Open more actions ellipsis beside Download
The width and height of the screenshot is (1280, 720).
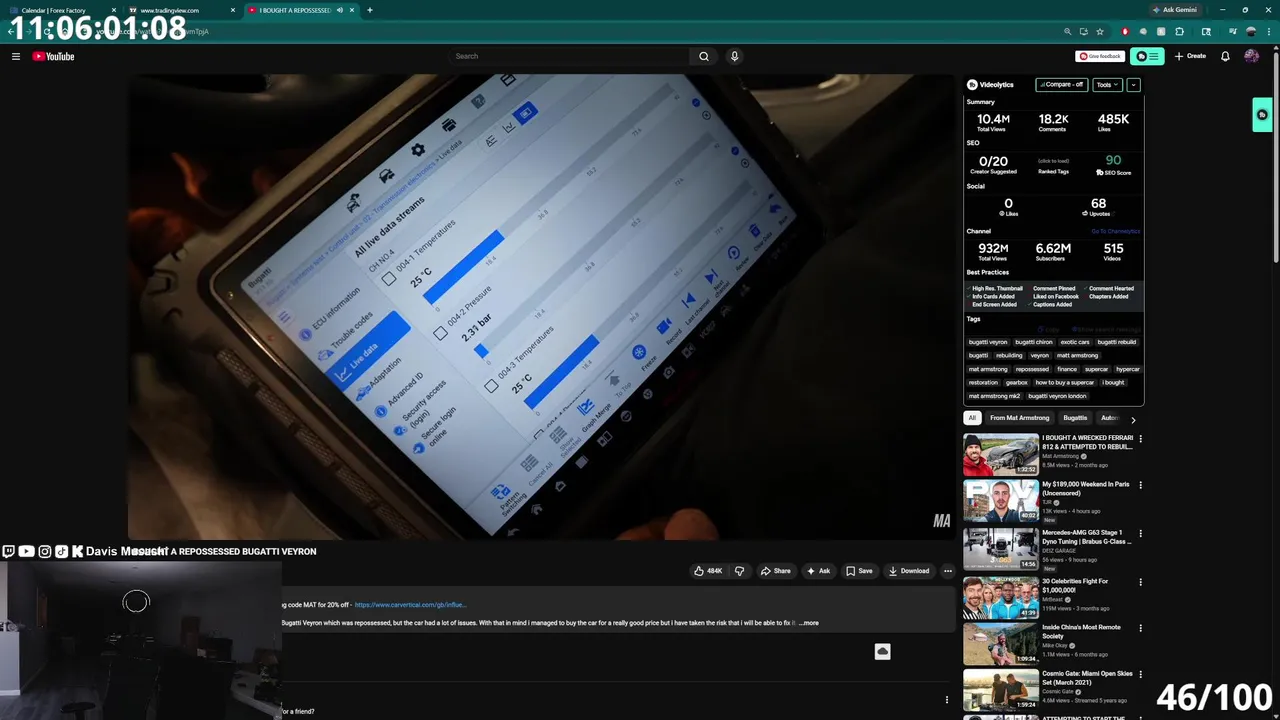(x=948, y=571)
